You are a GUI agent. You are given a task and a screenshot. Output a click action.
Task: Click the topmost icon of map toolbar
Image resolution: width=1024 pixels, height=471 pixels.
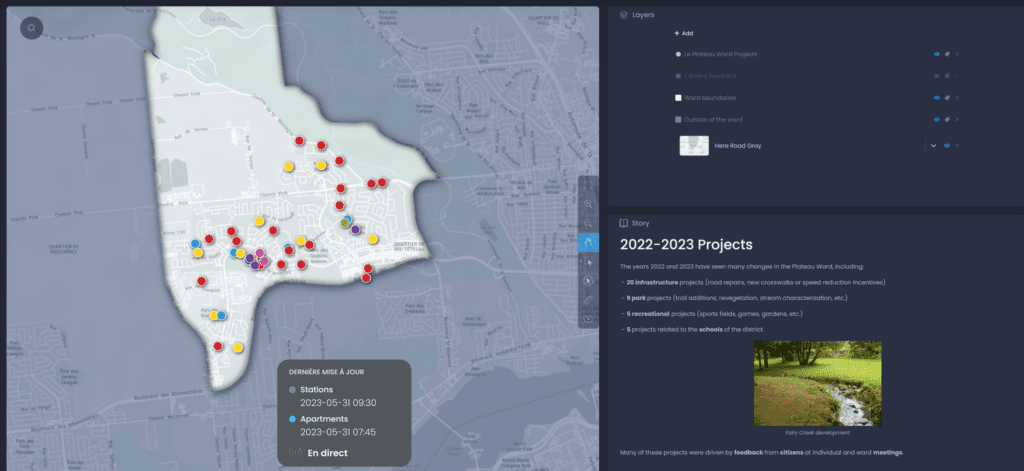point(588,185)
